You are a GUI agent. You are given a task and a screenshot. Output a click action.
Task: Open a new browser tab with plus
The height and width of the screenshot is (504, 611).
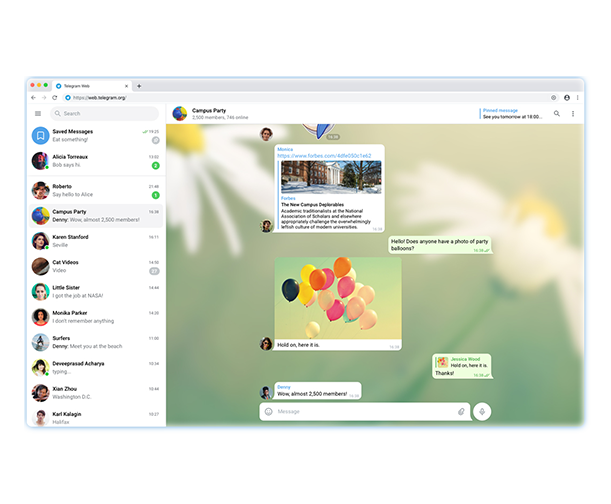139,86
